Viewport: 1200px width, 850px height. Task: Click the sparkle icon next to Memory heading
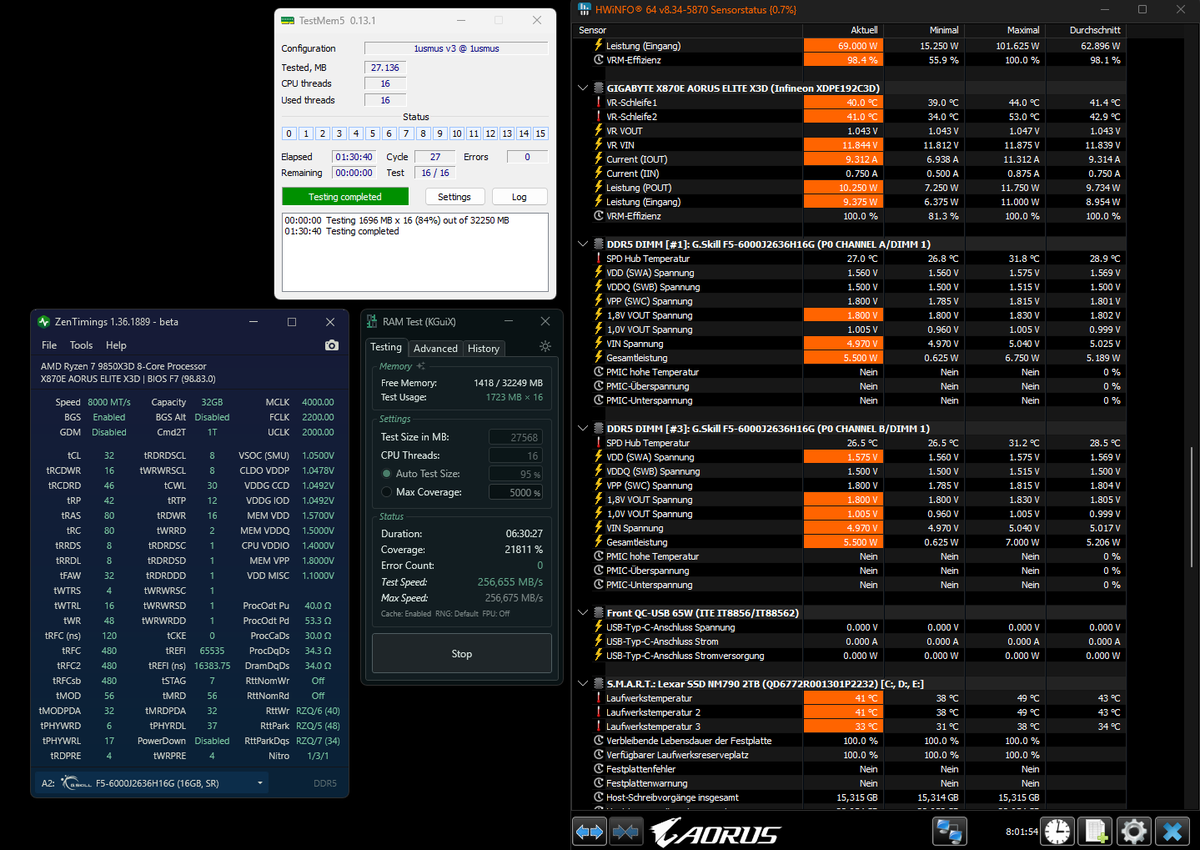click(421, 367)
